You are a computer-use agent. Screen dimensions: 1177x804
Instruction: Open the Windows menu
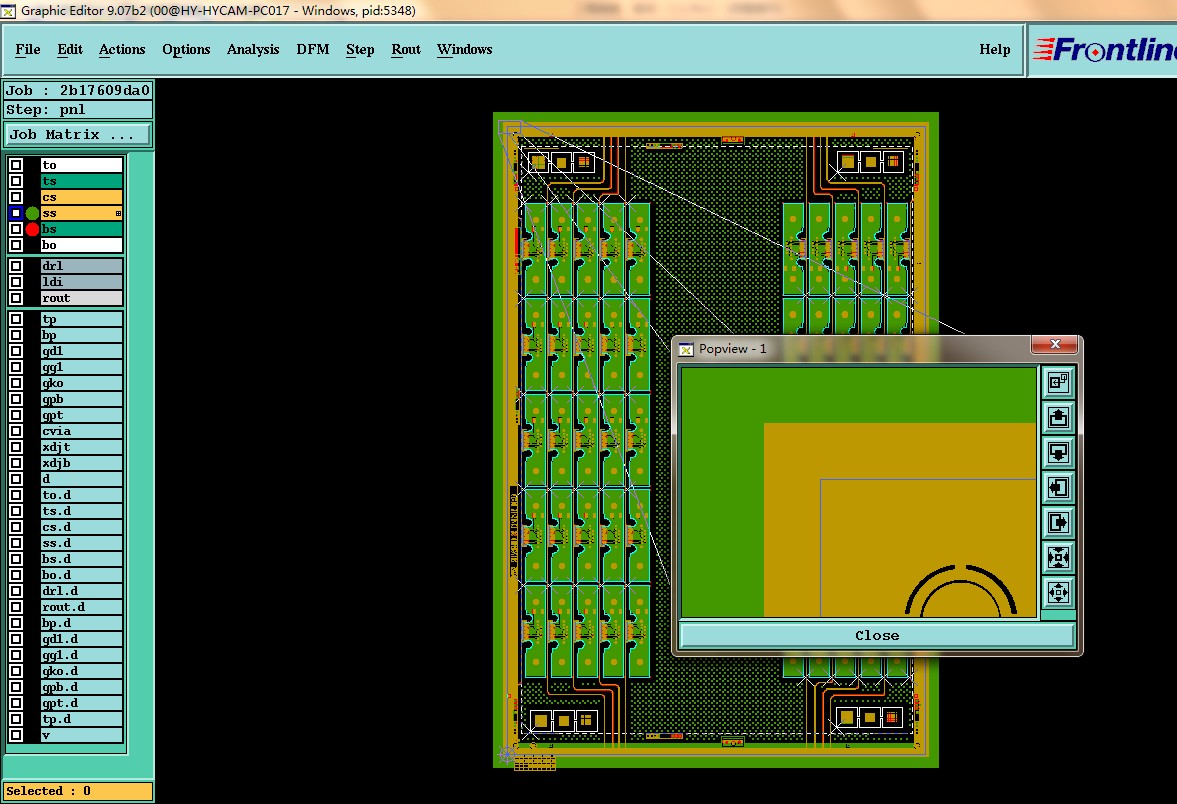[465, 50]
